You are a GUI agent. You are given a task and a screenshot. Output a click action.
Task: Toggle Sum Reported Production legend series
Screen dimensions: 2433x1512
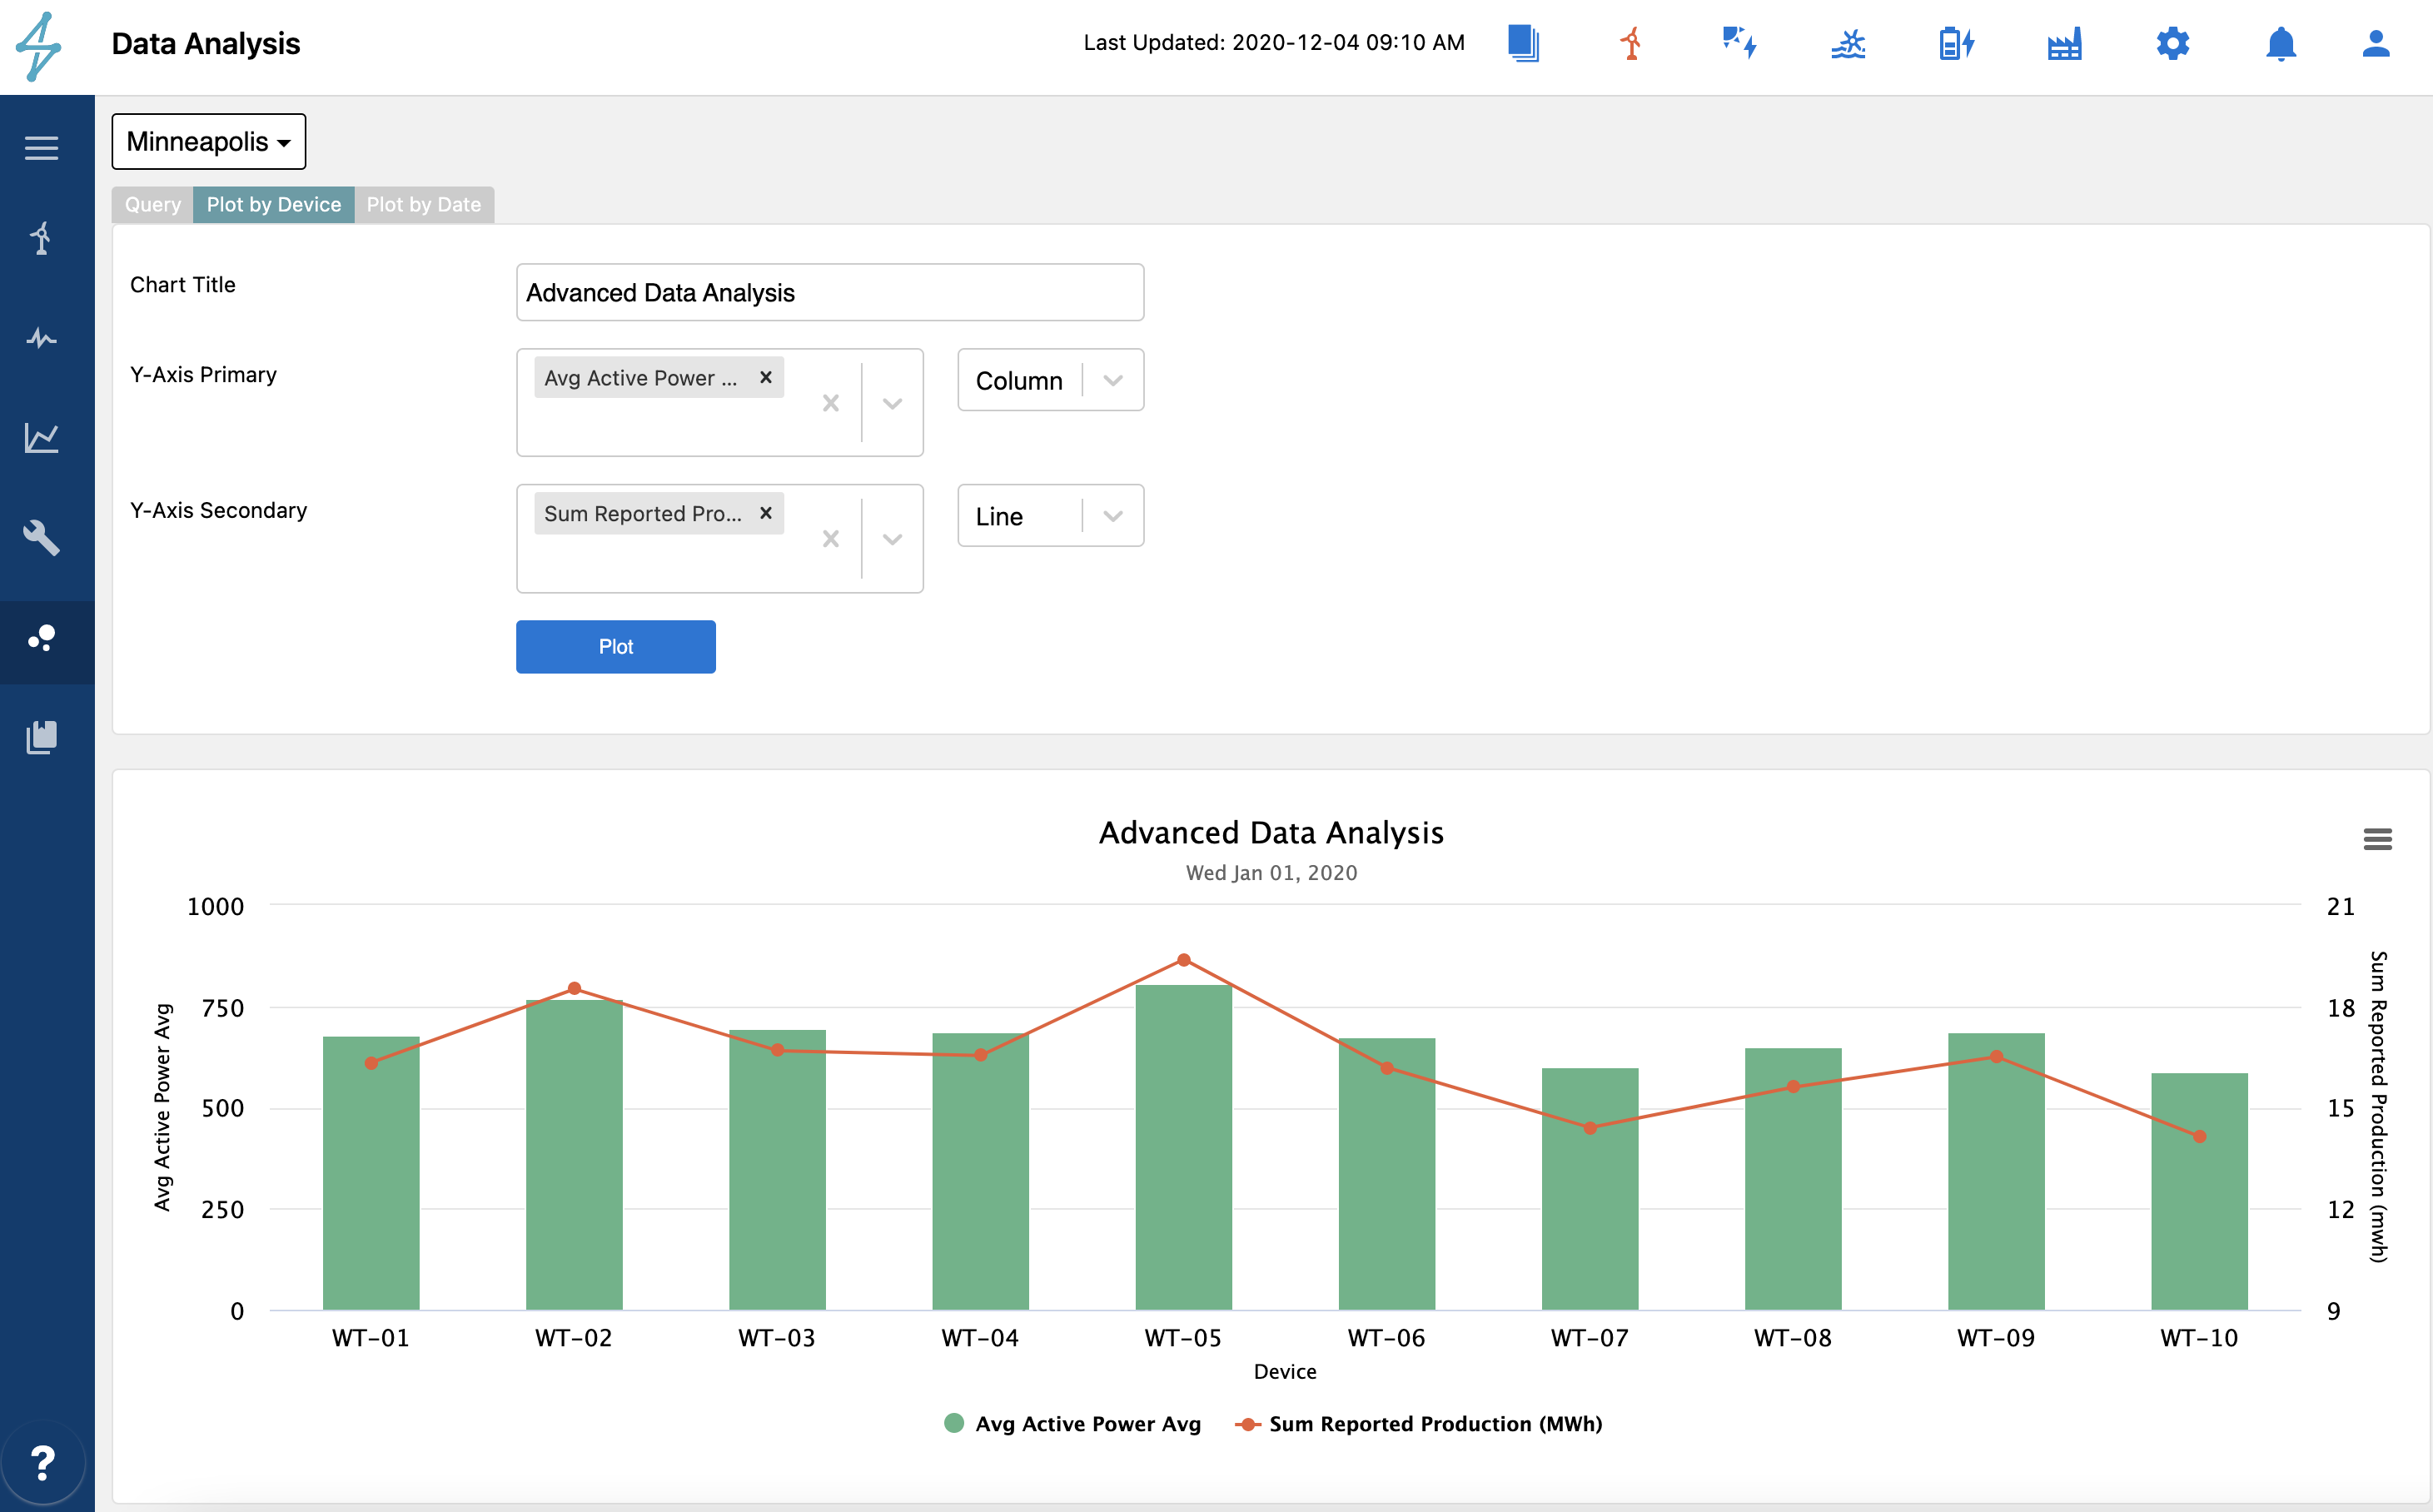[x=1434, y=1424]
